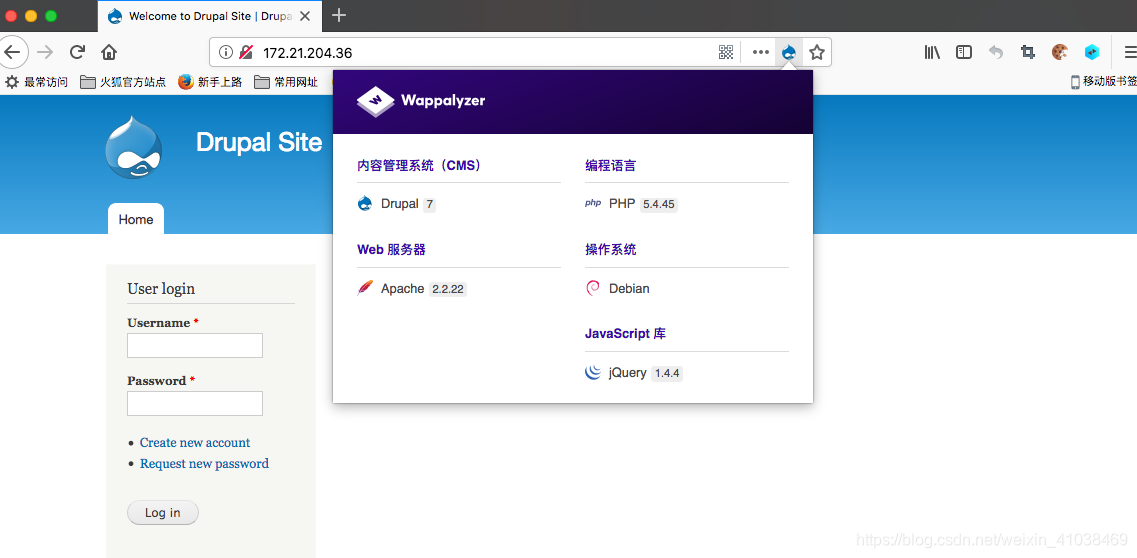Toggle the Wappalyzer Drupal icon in address bar
The height and width of the screenshot is (558, 1137).
[789, 52]
